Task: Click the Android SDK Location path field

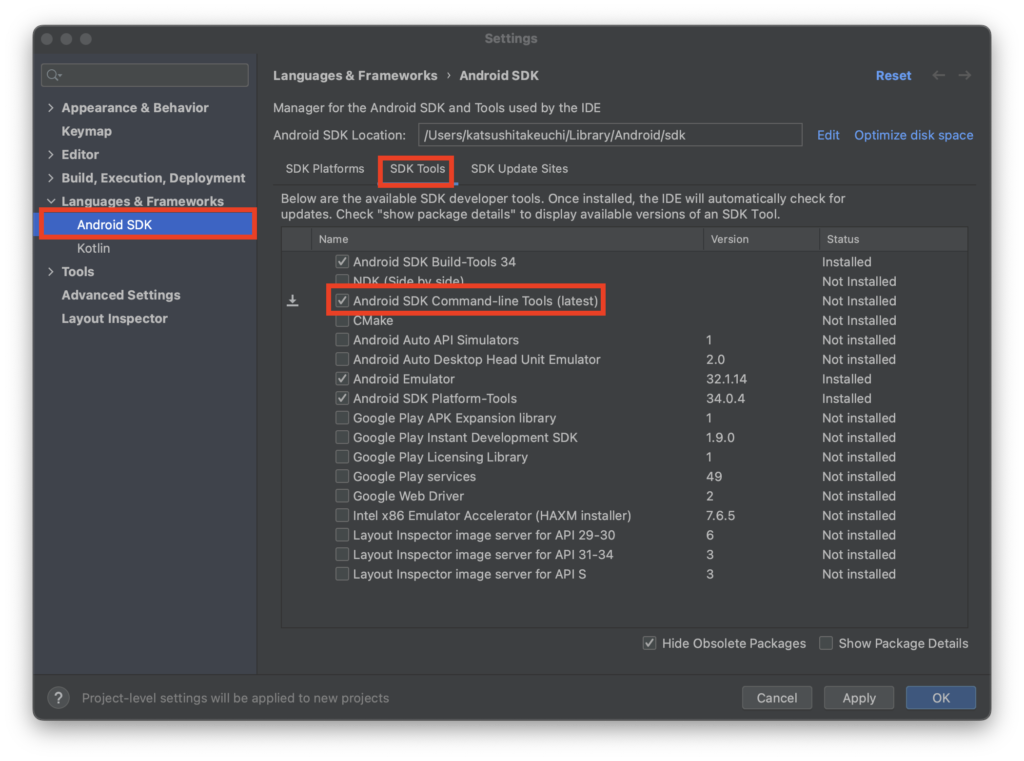Action: coord(610,135)
